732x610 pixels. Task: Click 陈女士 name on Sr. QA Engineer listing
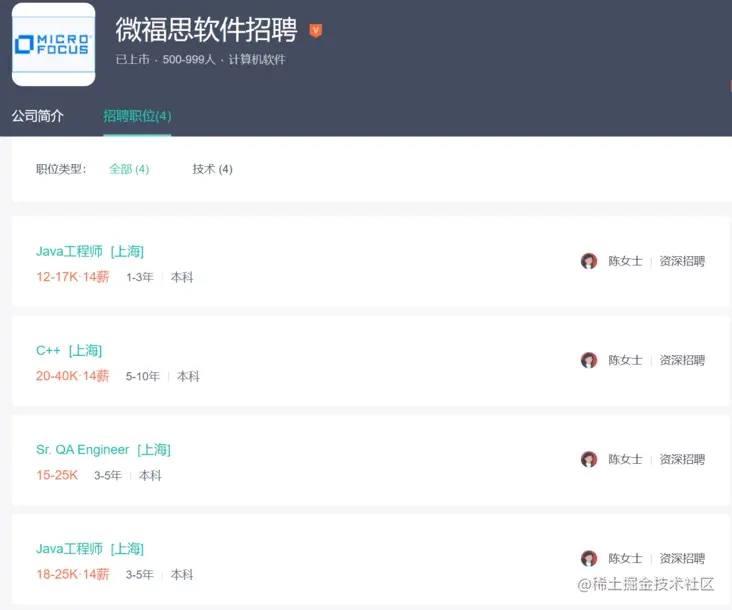[x=625, y=460]
